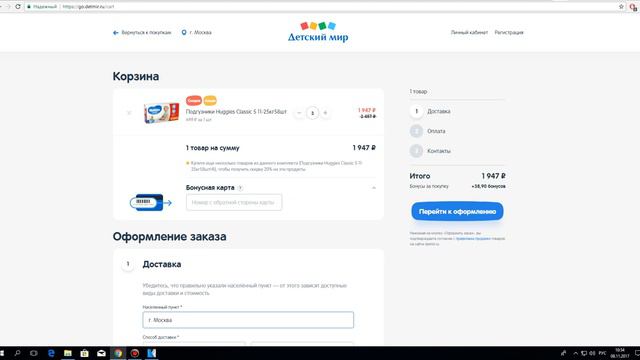Focus the 'Населенный пункт' field with Москва
This screenshot has height=360, width=640.
248,320
